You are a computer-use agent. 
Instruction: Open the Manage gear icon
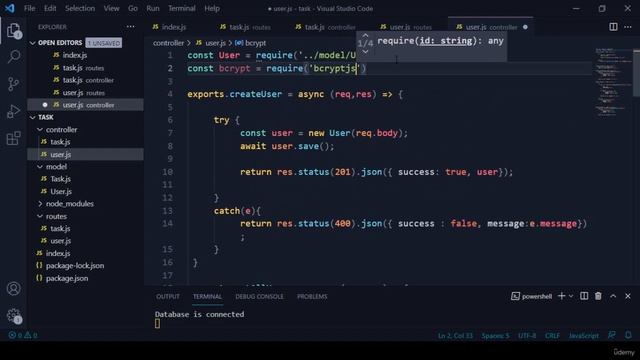click(x=13, y=315)
